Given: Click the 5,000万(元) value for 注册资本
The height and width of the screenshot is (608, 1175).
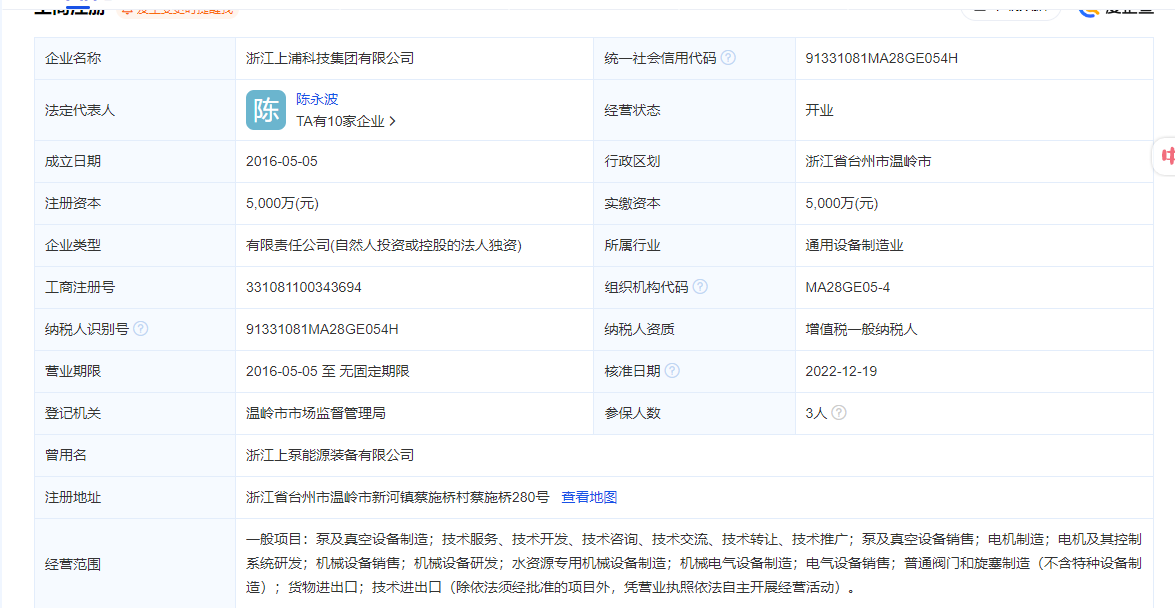Looking at the screenshot, I should point(283,203).
